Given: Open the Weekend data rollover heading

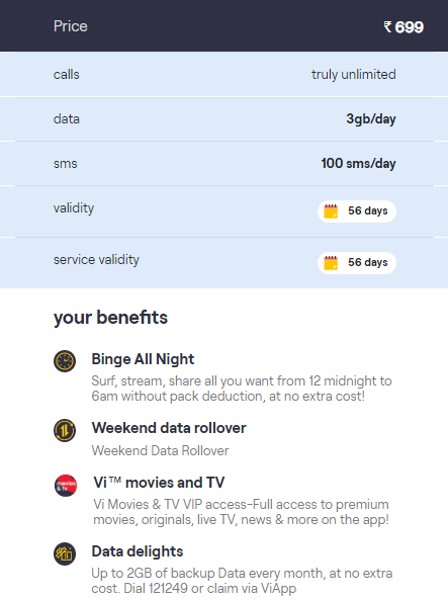Looking at the screenshot, I should 169,428.
